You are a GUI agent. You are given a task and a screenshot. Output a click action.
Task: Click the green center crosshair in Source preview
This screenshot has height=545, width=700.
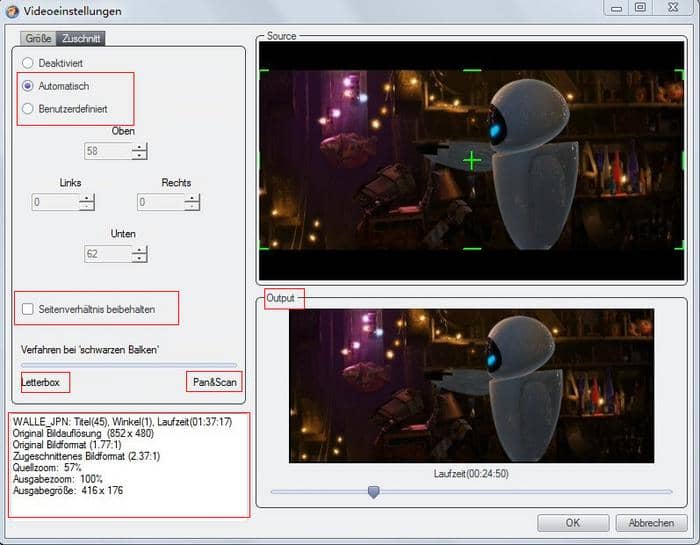coord(472,160)
